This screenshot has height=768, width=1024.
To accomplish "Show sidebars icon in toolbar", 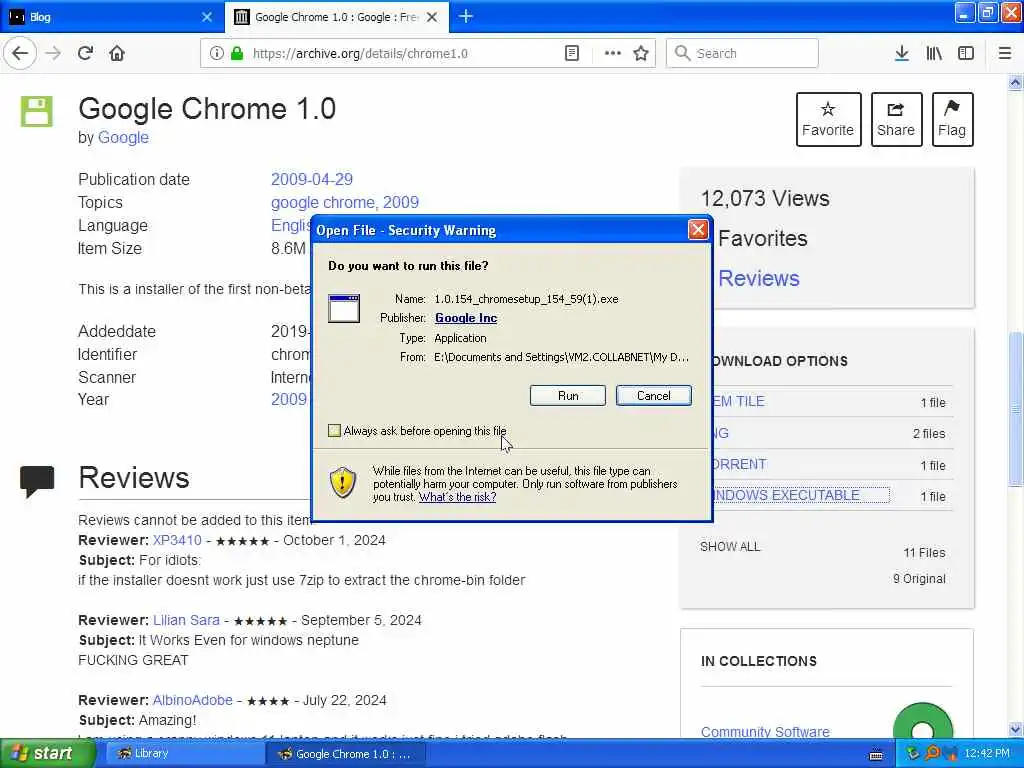I will click(x=966, y=54).
